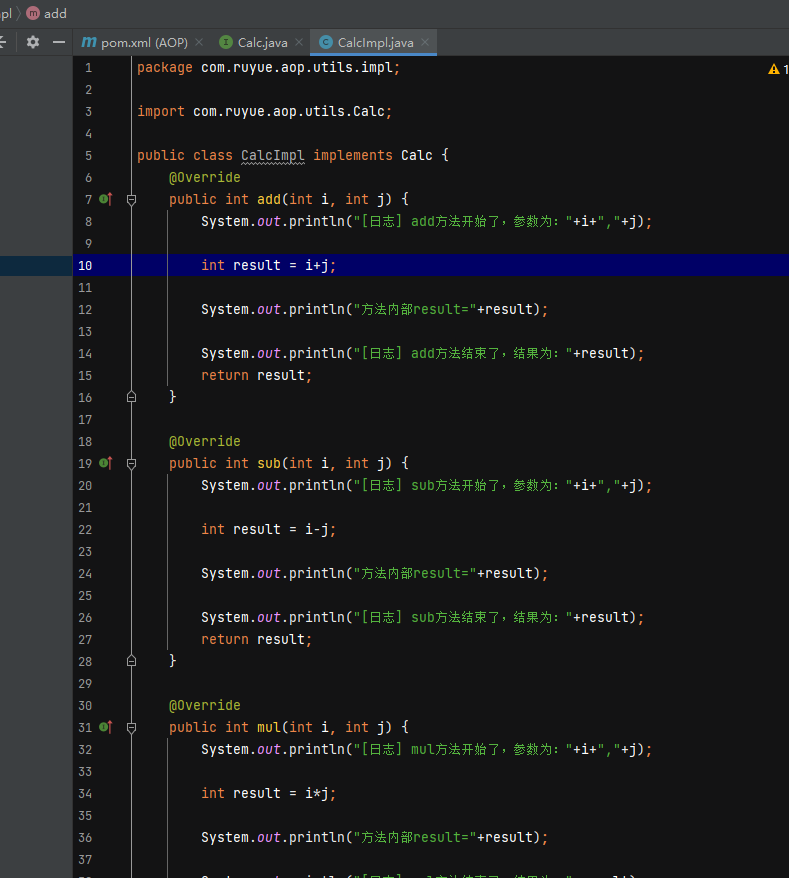Collapse the add method using its fold marker
The width and height of the screenshot is (789, 878).
(131, 199)
